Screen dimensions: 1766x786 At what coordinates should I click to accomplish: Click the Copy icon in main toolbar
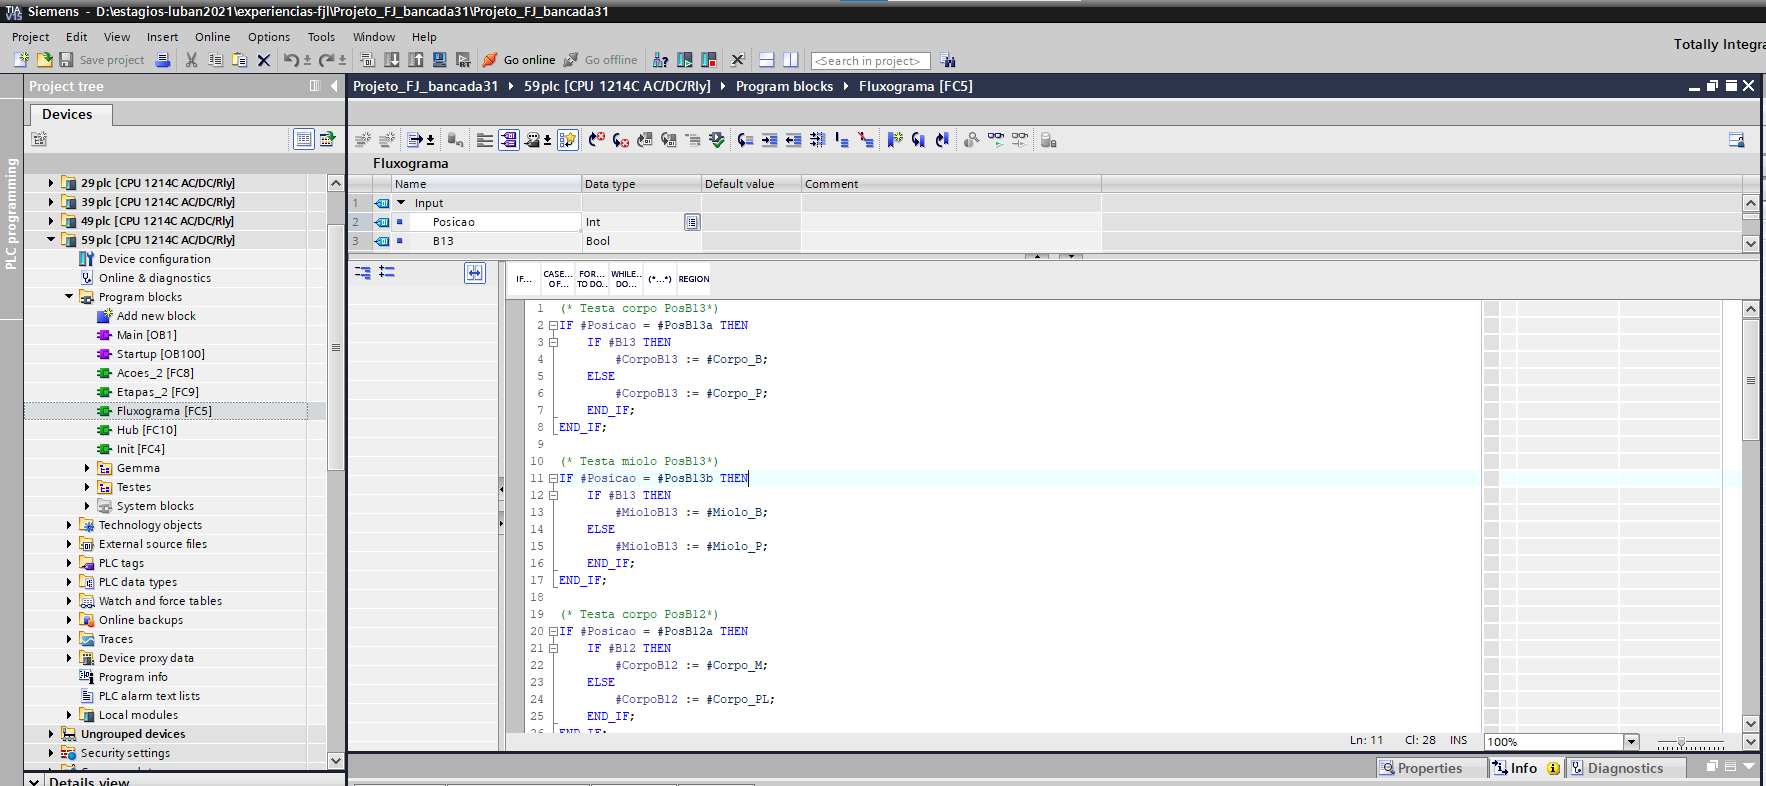coord(215,60)
